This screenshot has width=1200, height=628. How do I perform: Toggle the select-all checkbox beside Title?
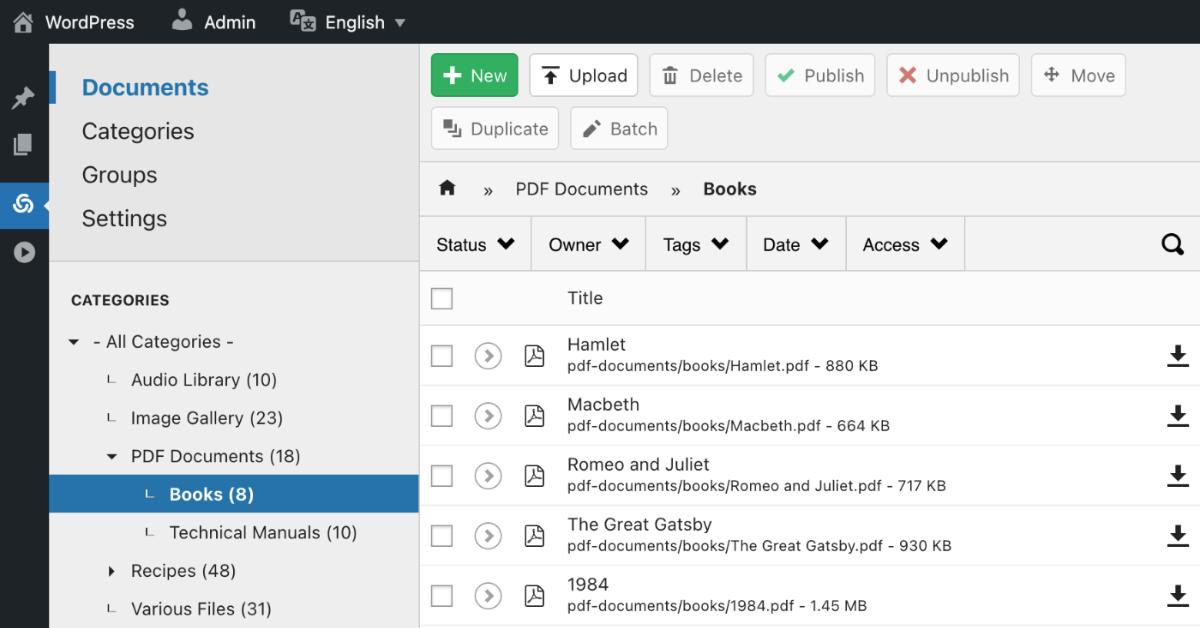[x=441, y=298]
